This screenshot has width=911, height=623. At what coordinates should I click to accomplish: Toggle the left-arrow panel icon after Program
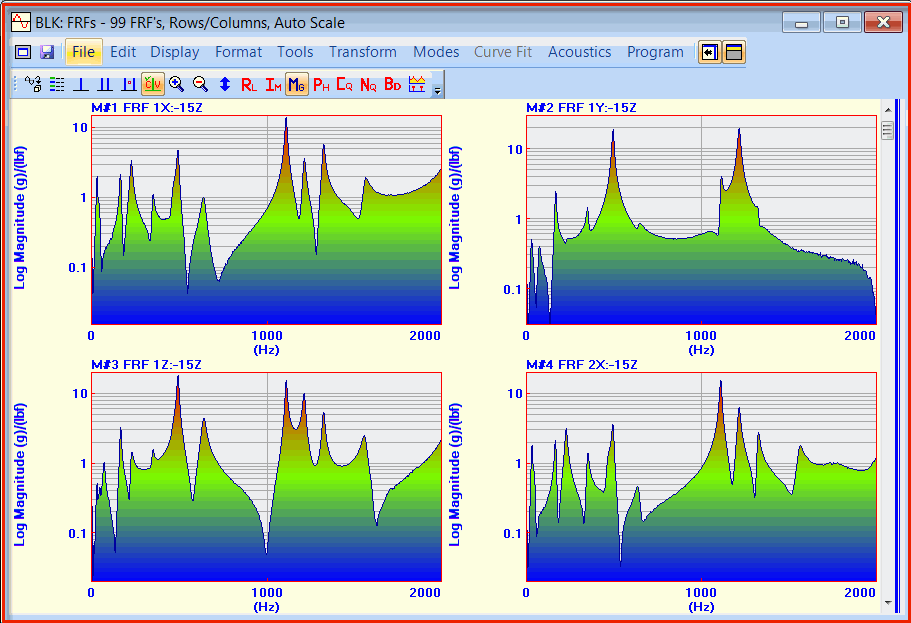709,52
